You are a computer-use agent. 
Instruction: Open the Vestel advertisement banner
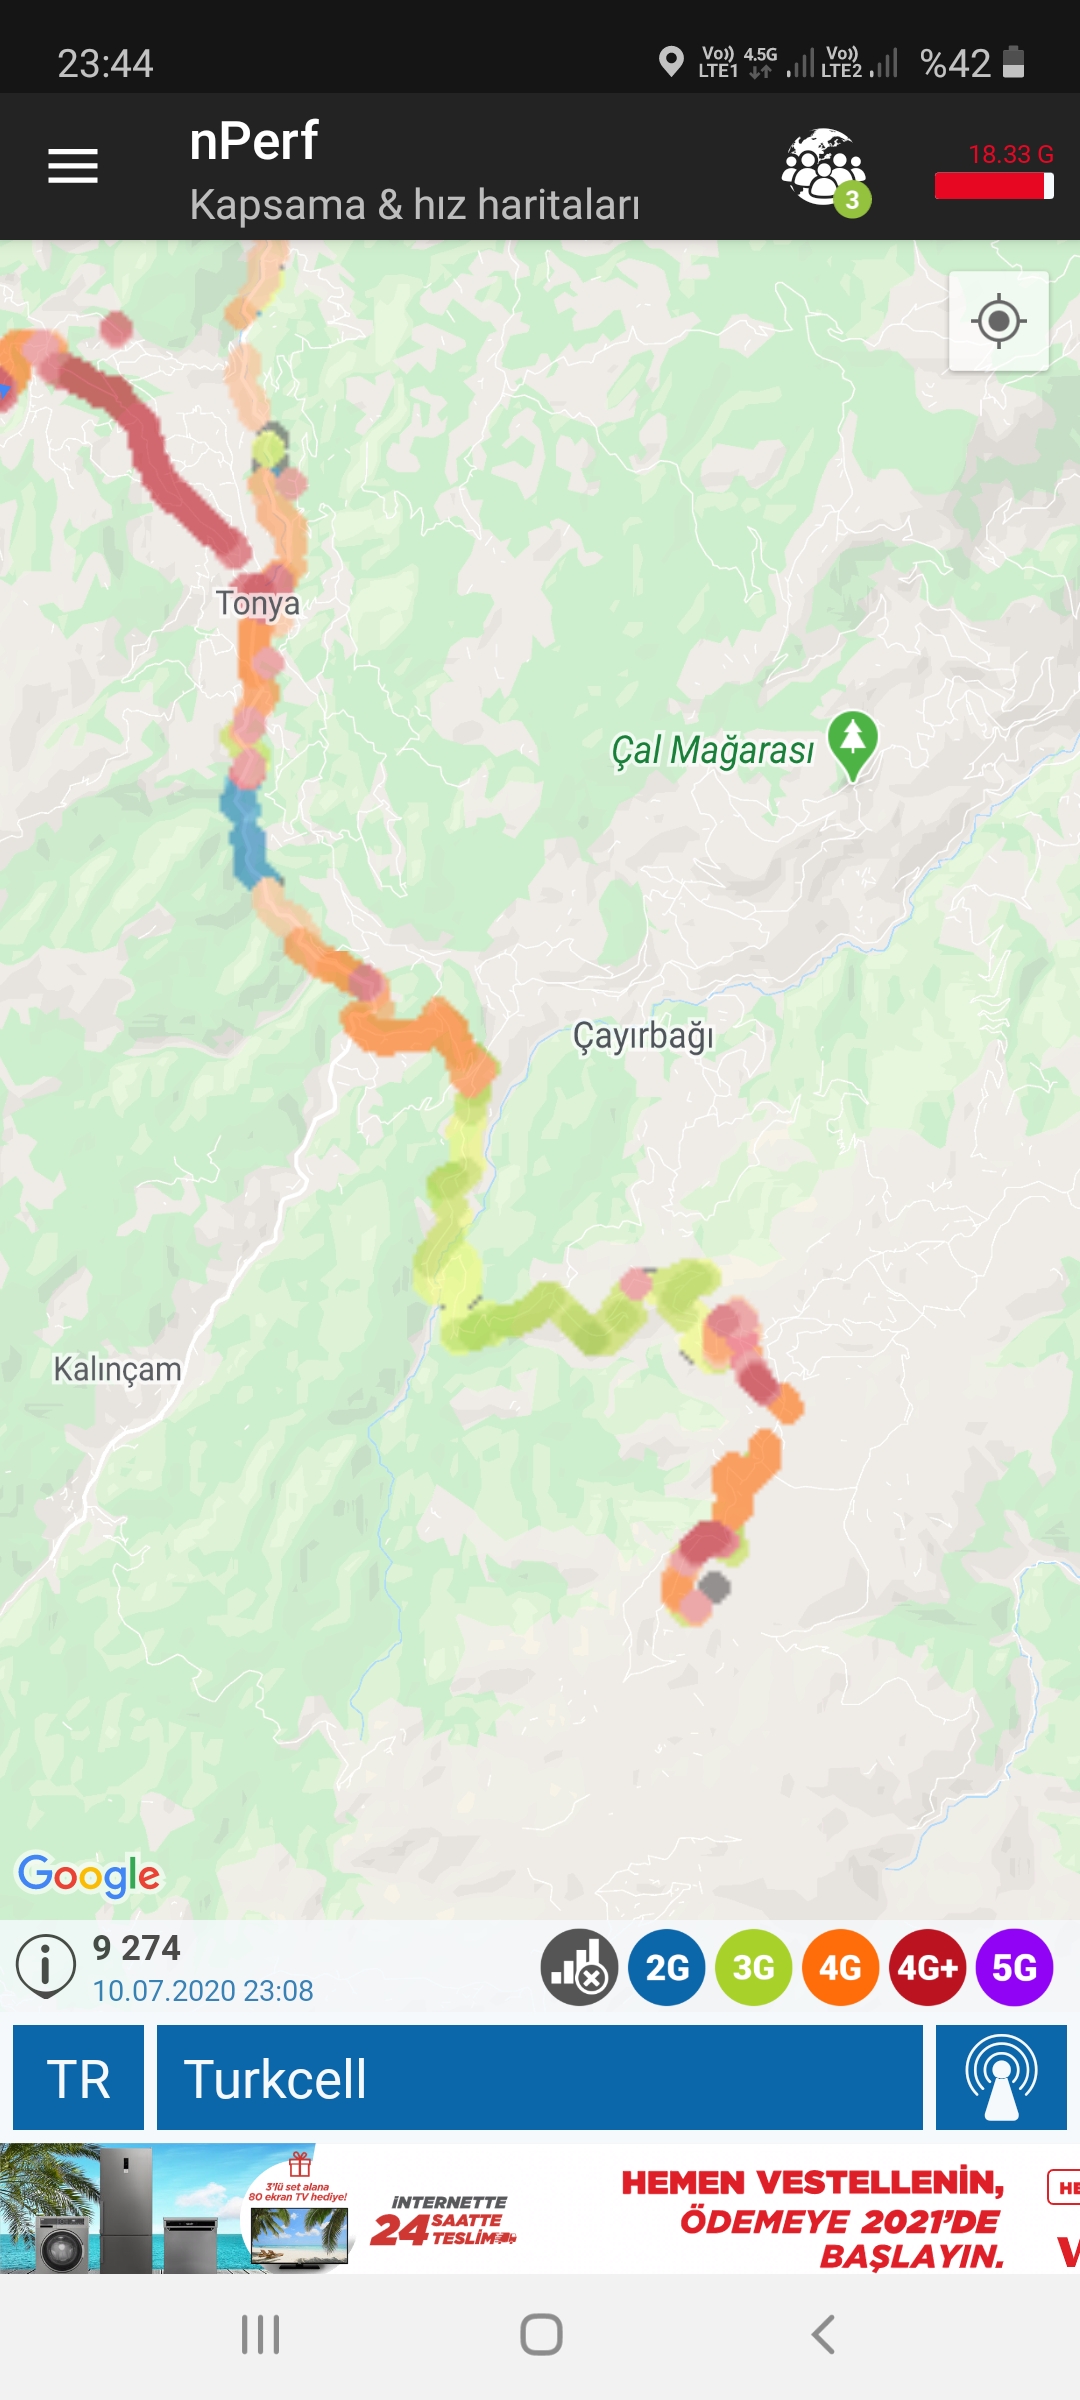[x=540, y=2208]
